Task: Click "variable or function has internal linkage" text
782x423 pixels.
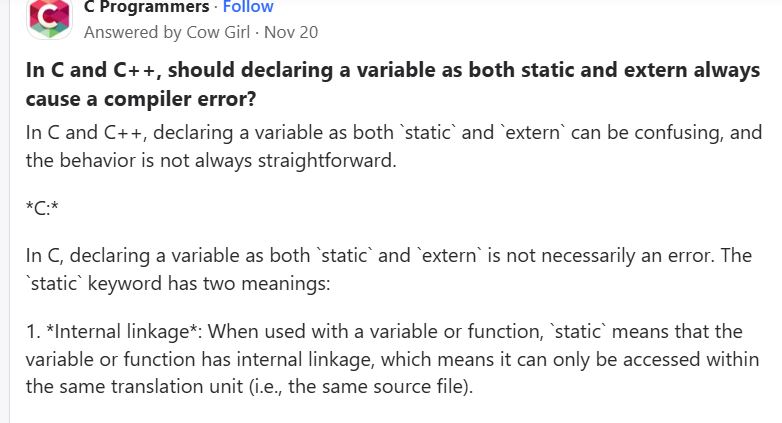Action: coord(199,360)
